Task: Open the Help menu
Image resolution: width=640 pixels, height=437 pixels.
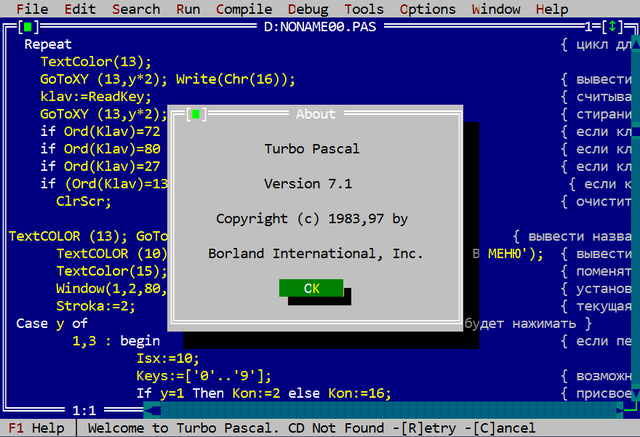Action: point(552,9)
